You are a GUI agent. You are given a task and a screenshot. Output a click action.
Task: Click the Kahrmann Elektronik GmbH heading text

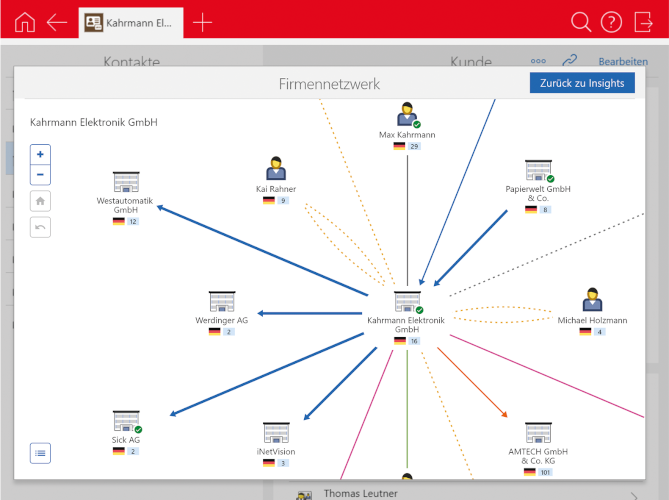93,122
